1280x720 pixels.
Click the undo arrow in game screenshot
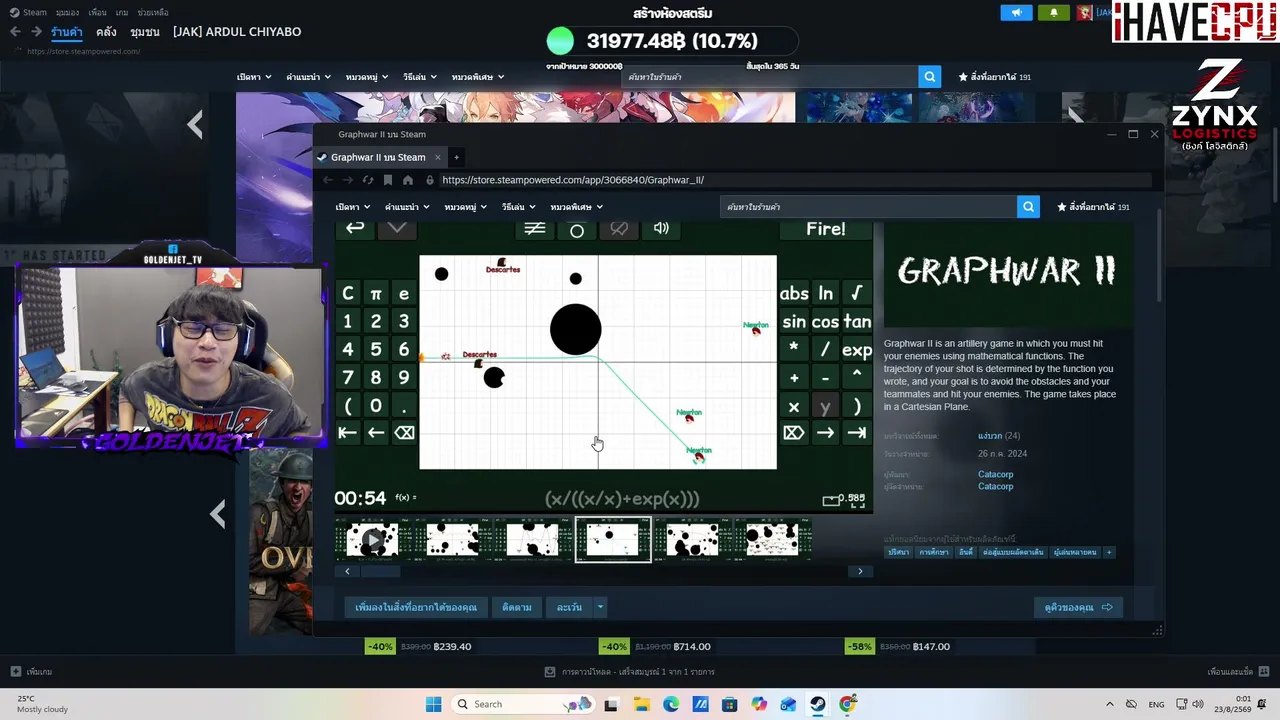coord(355,229)
